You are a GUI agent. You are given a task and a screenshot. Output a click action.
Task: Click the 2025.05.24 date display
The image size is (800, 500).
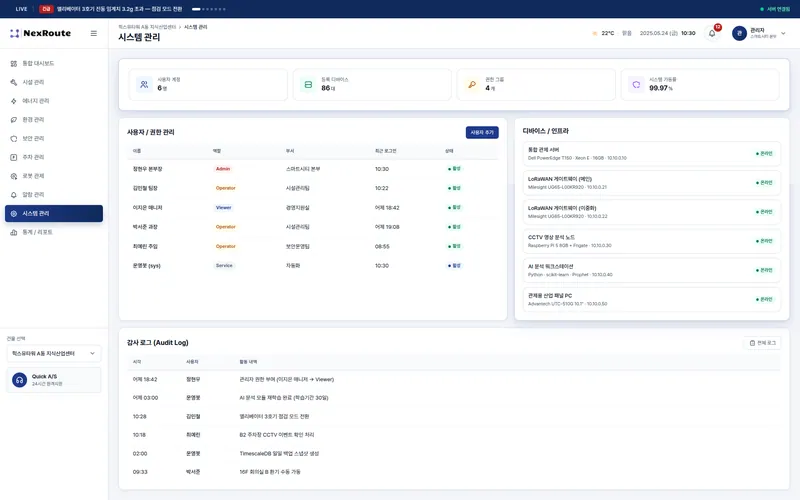point(659,33)
